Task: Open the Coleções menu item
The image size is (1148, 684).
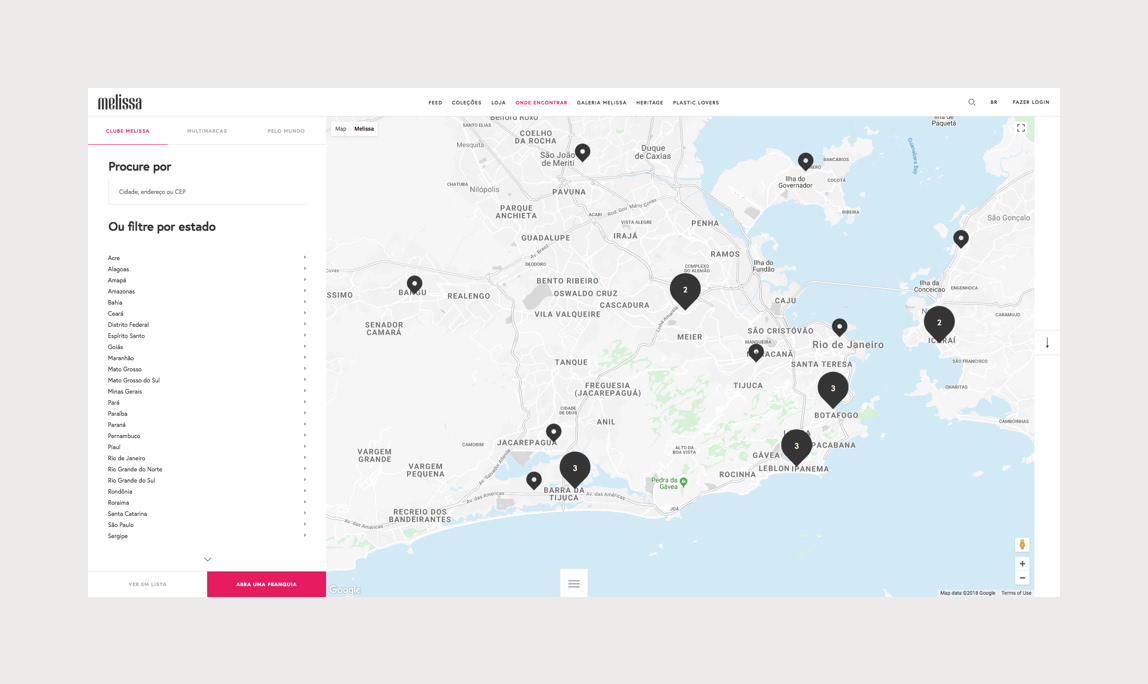Action: coord(466,103)
